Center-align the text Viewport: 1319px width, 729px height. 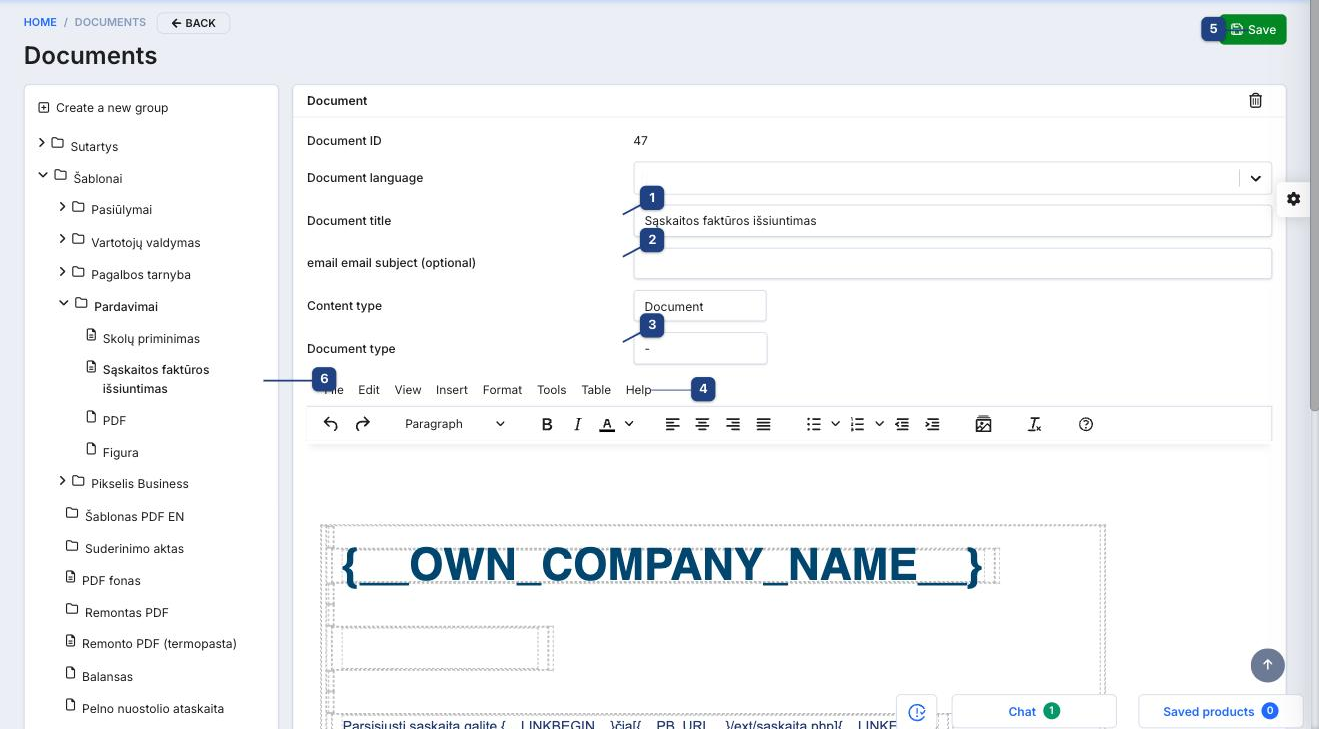[703, 424]
